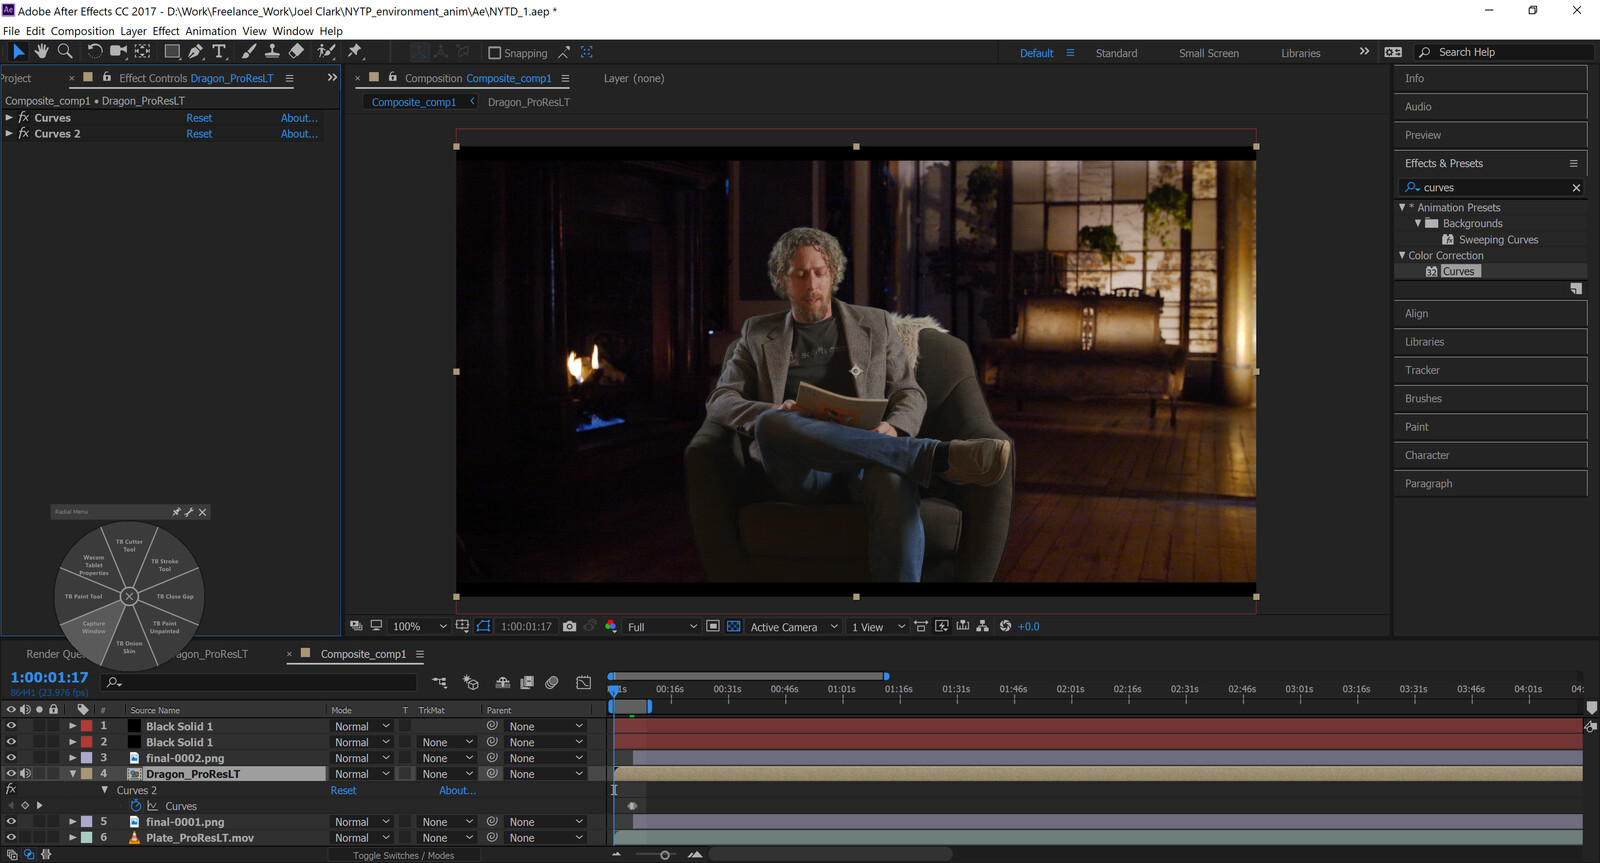Collapse the Animation Presets folder
Viewport: 1600px width, 863px height.
[1402, 207]
